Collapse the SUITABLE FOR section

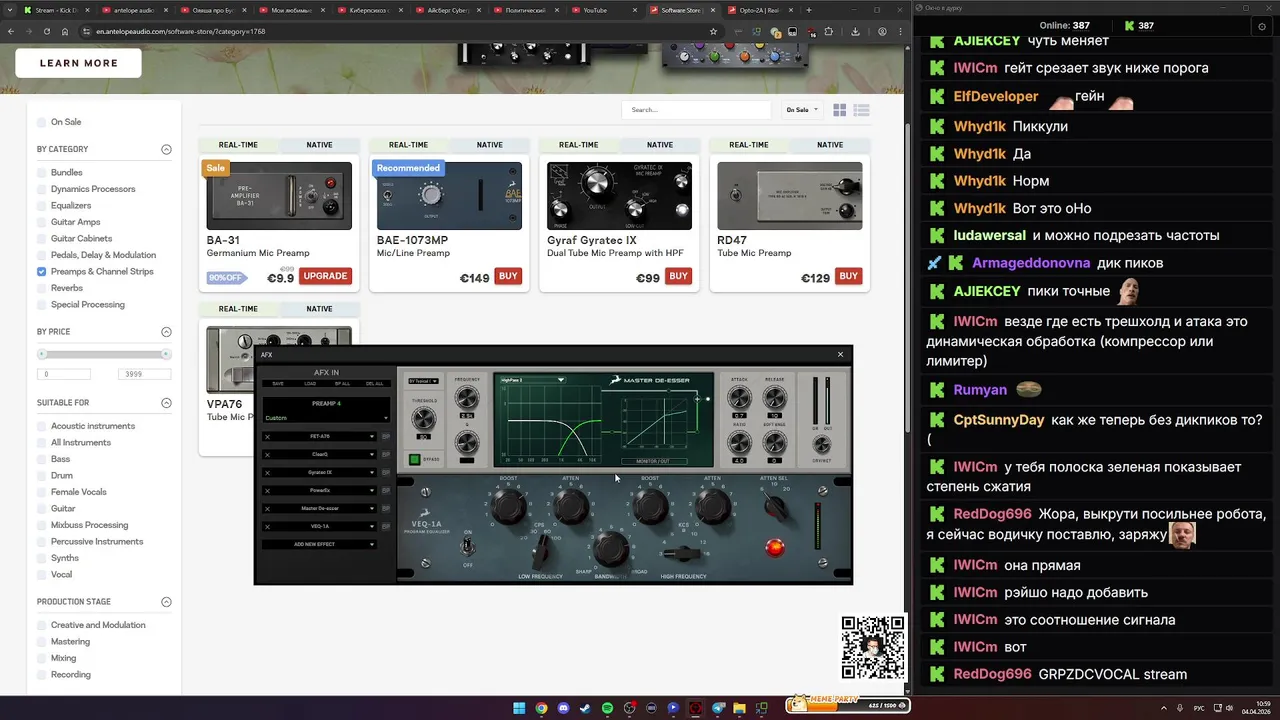pyautogui.click(x=166, y=403)
